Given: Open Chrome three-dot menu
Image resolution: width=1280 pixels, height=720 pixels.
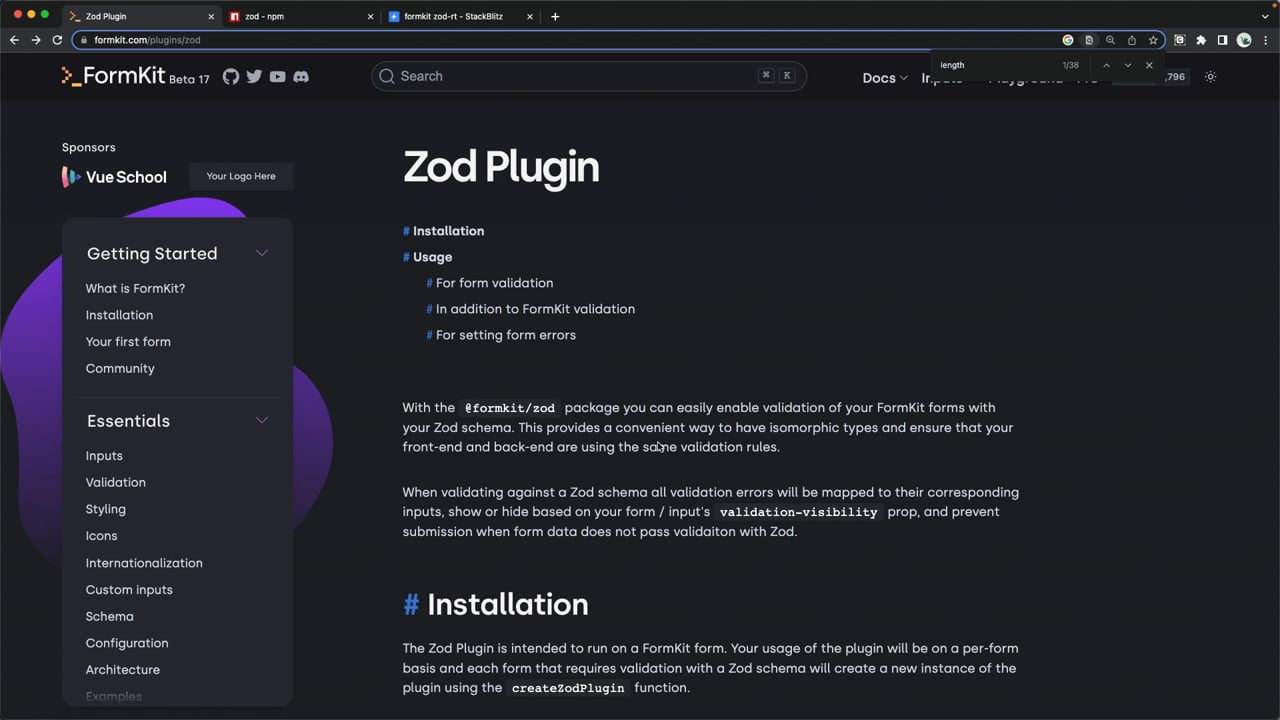Looking at the screenshot, I should [1265, 40].
